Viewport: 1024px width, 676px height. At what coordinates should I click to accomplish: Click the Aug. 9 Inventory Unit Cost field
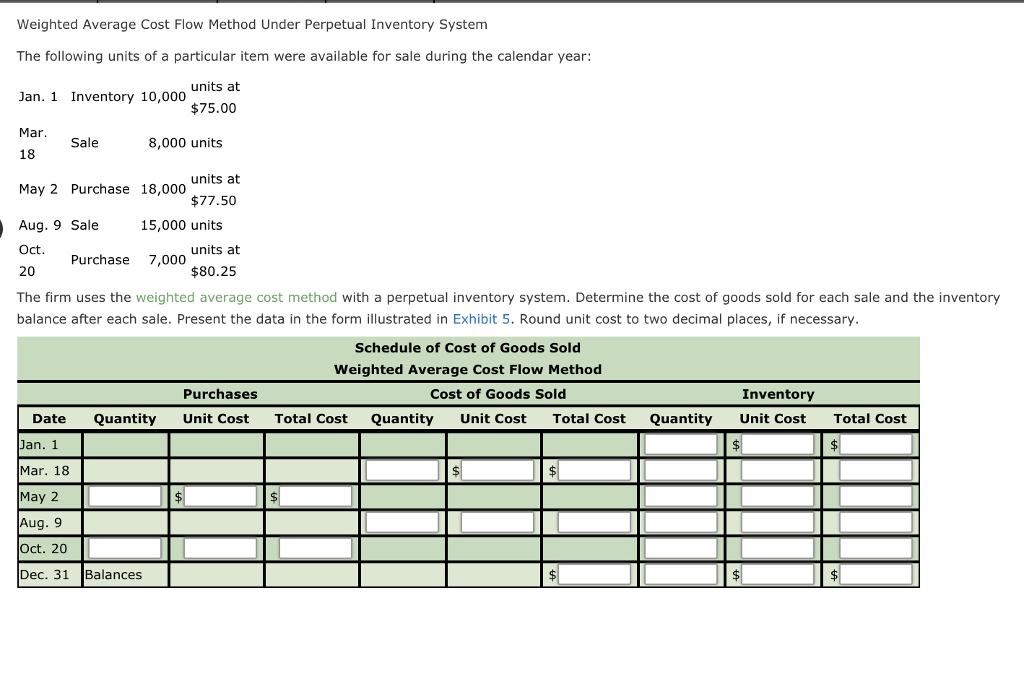click(x=775, y=521)
